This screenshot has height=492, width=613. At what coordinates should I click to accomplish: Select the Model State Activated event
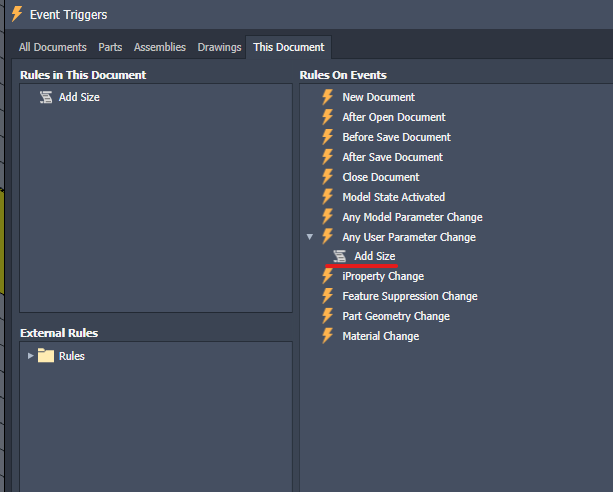click(393, 197)
